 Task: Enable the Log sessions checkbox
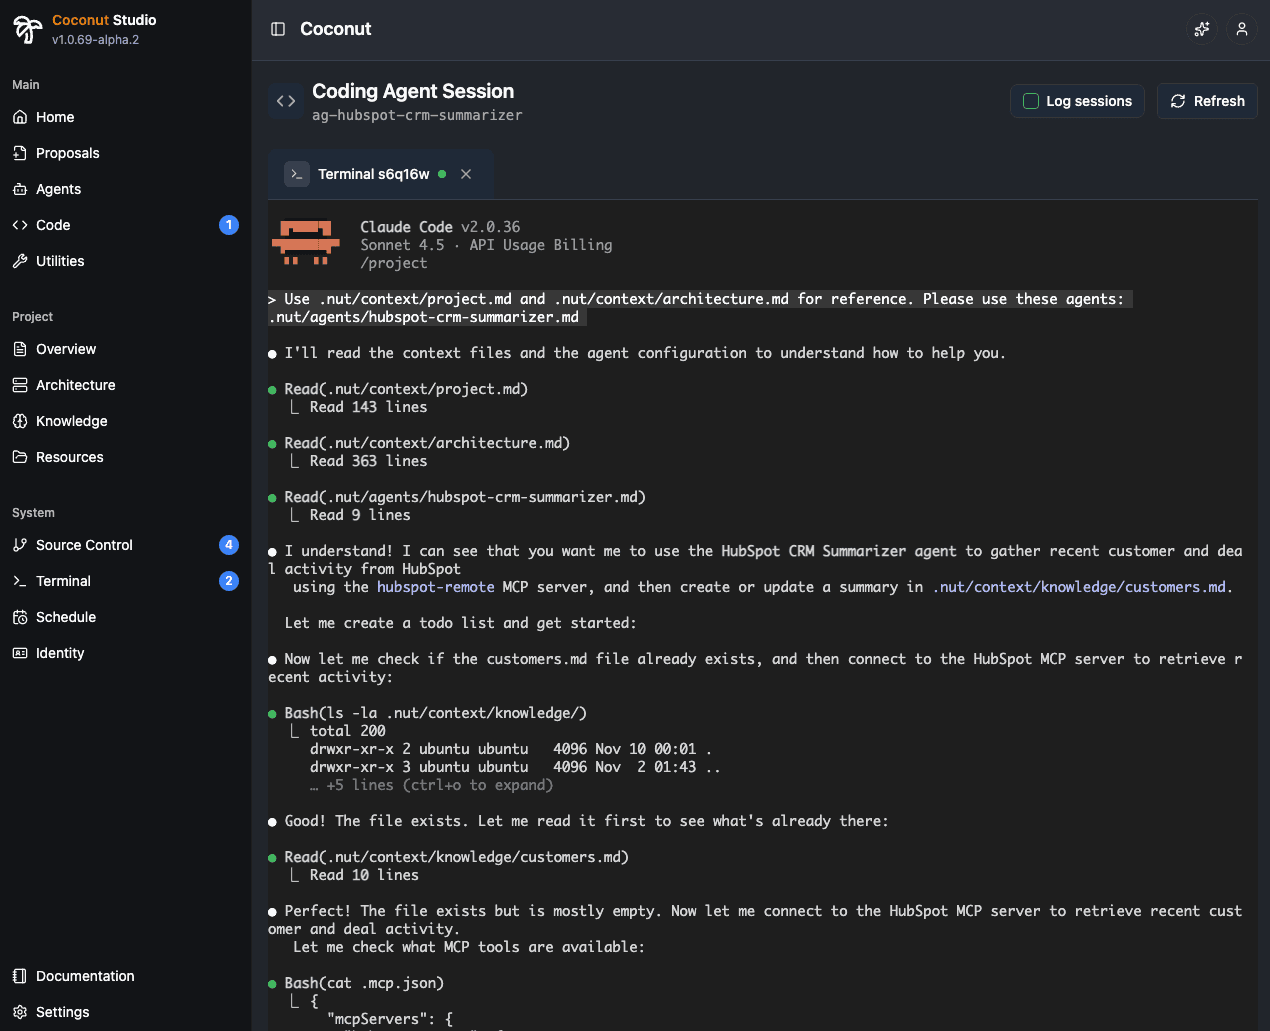pos(1030,100)
